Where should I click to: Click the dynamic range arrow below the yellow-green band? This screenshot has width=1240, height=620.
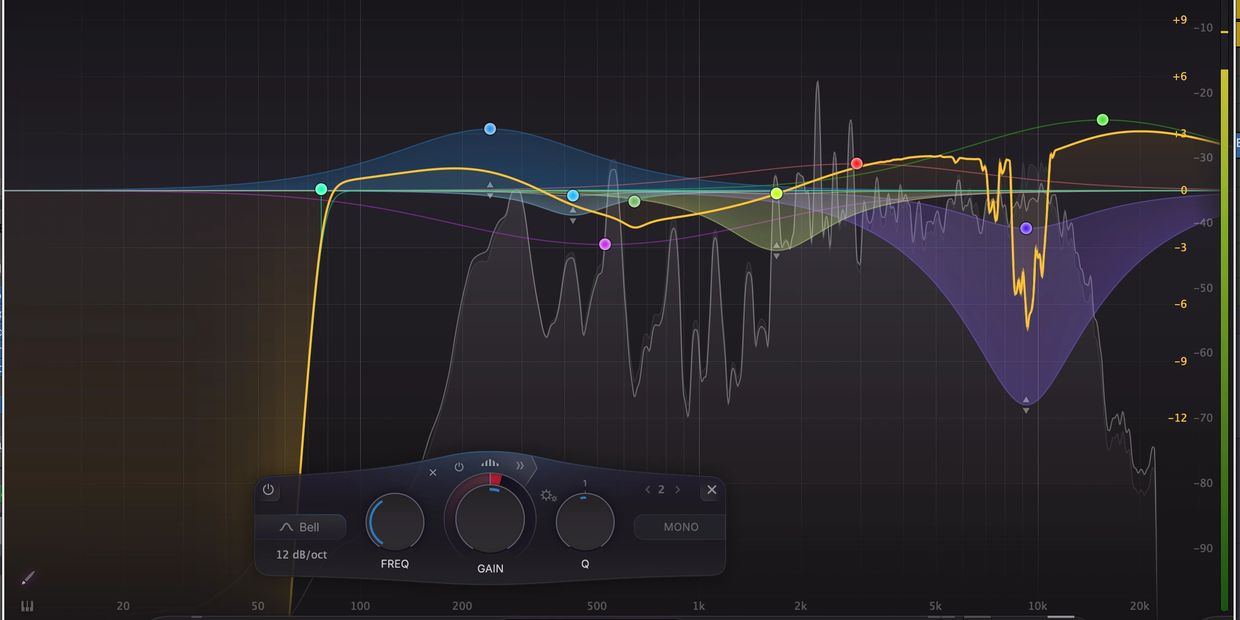pyautogui.click(x=776, y=256)
